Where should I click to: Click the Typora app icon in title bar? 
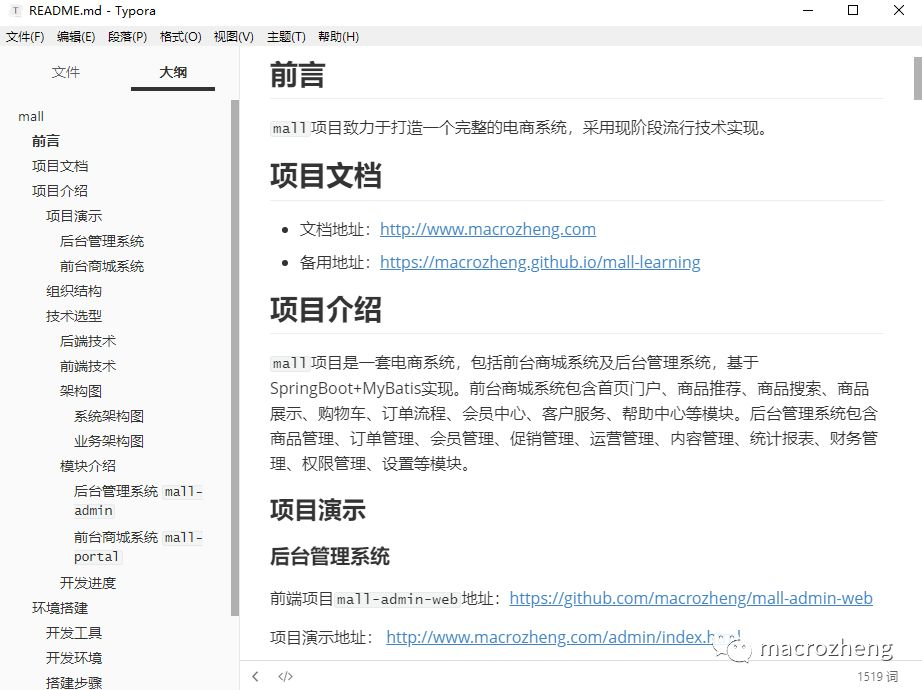[x=15, y=11]
